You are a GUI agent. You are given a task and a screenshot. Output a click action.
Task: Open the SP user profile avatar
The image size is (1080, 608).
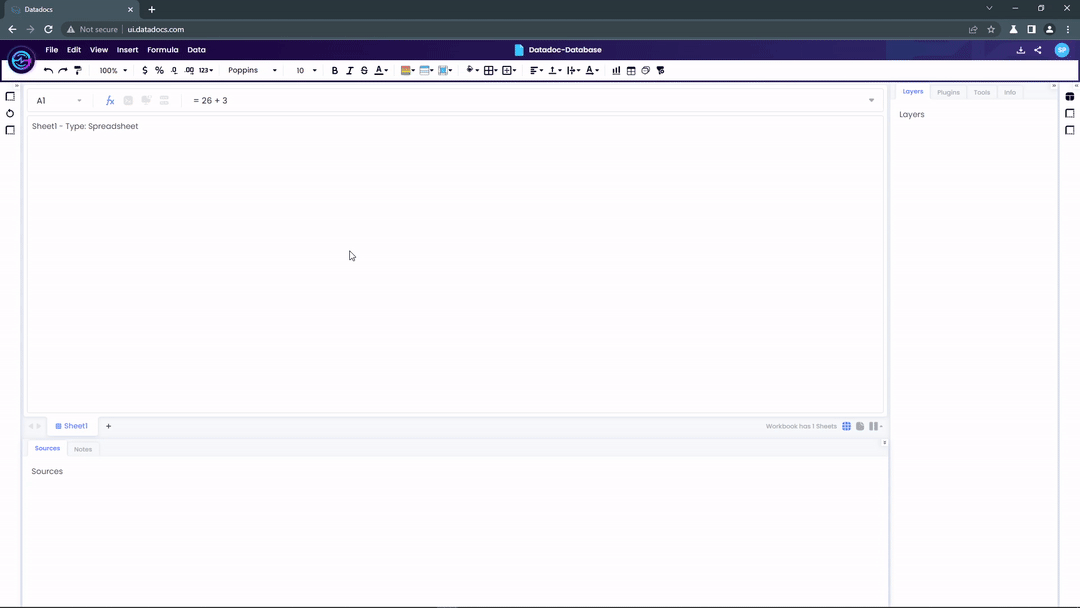1062,50
